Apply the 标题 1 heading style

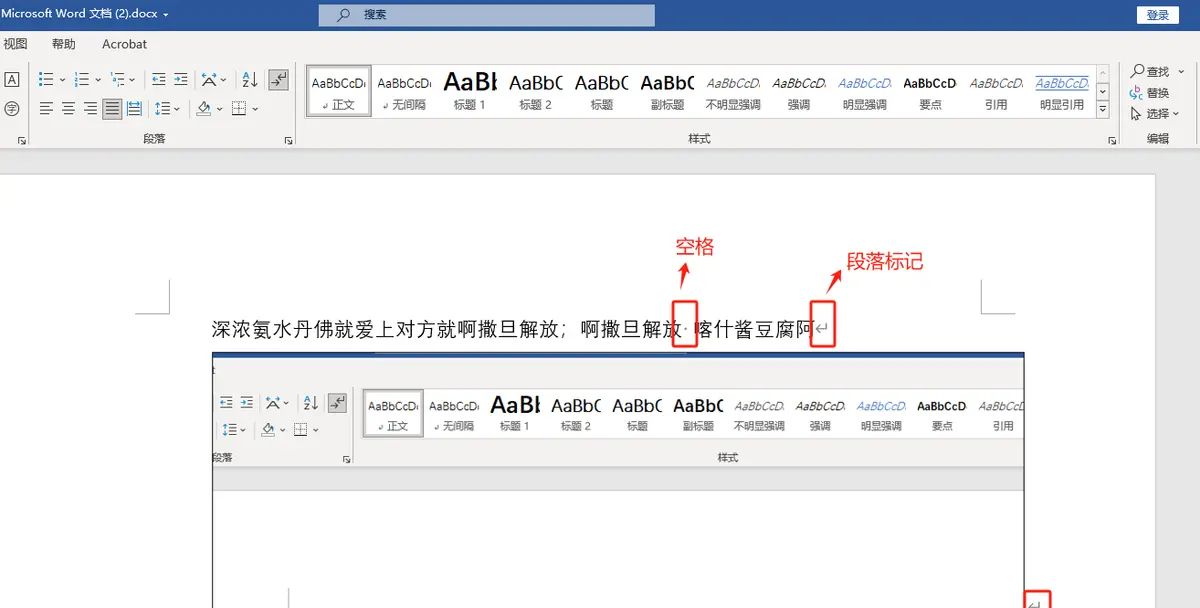tap(469, 90)
